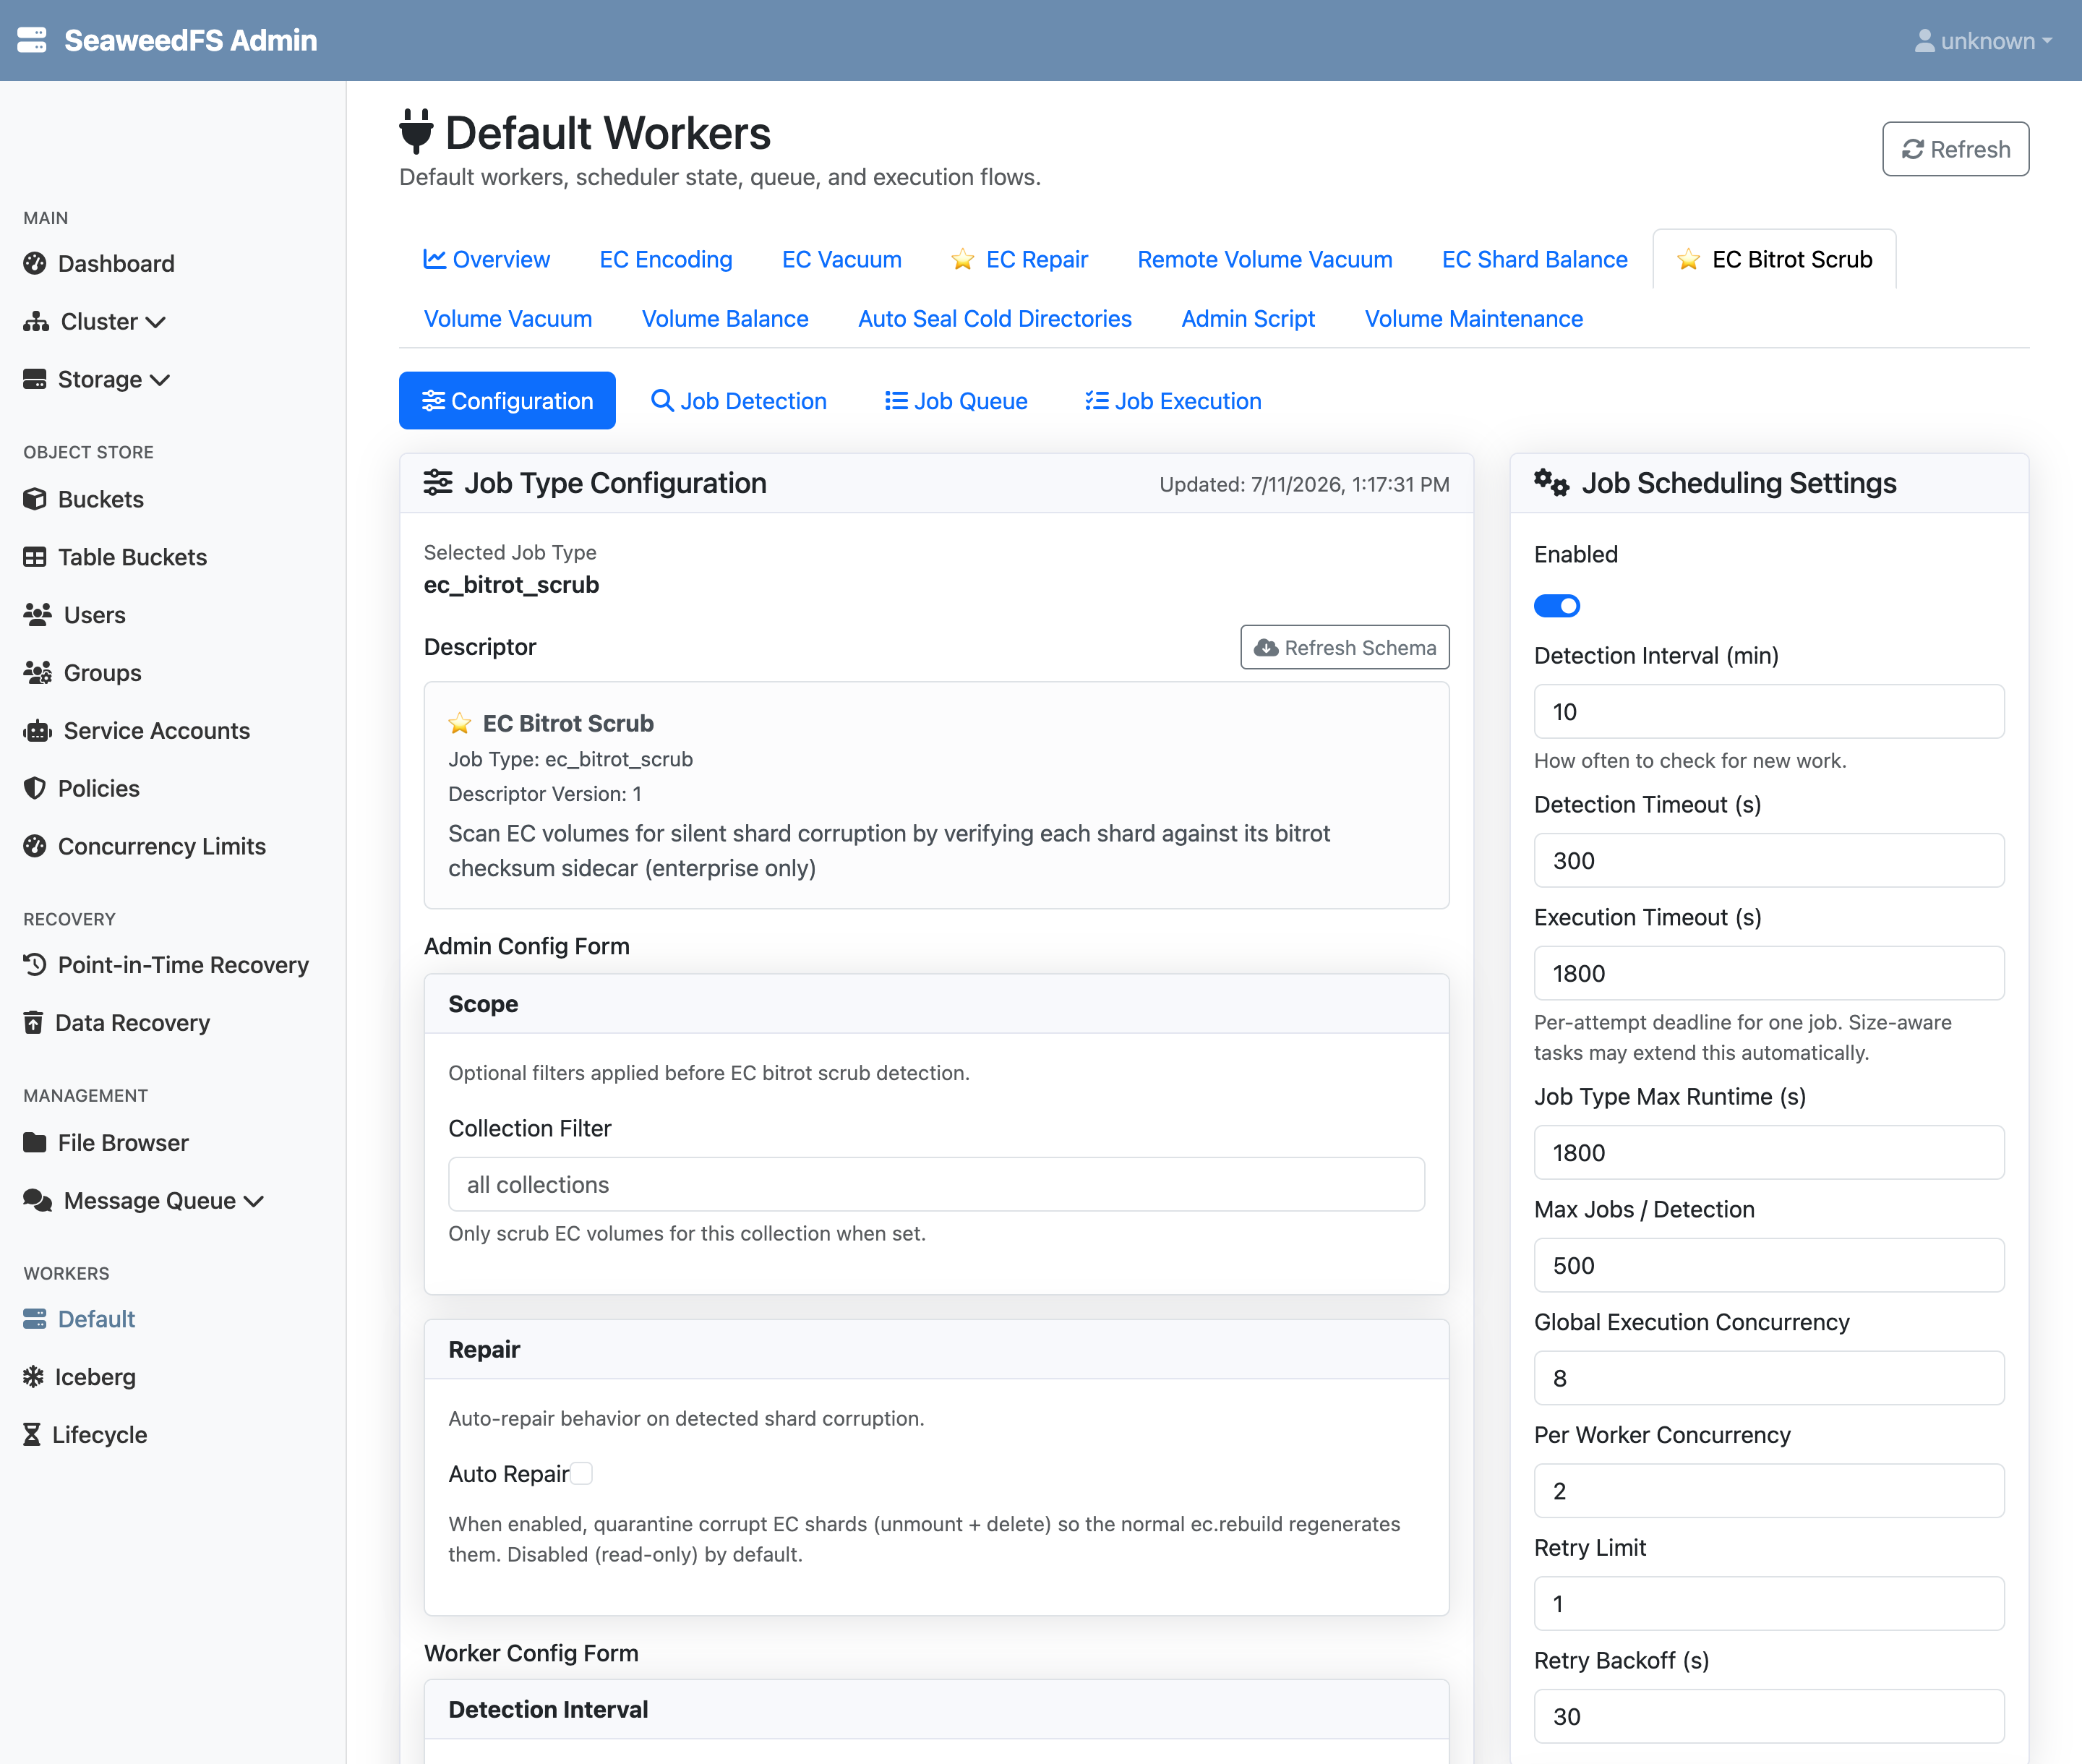Image resolution: width=2082 pixels, height=1764 pixels.
Task: Click the Detection Timeout (s) field
Action: click(x=1769, y=860)
